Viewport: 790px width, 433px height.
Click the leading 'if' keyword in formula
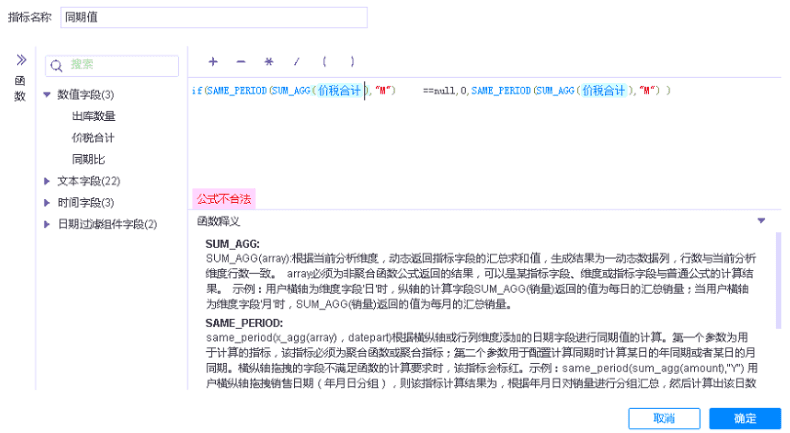pyautogui.click(x=196, y=91)
